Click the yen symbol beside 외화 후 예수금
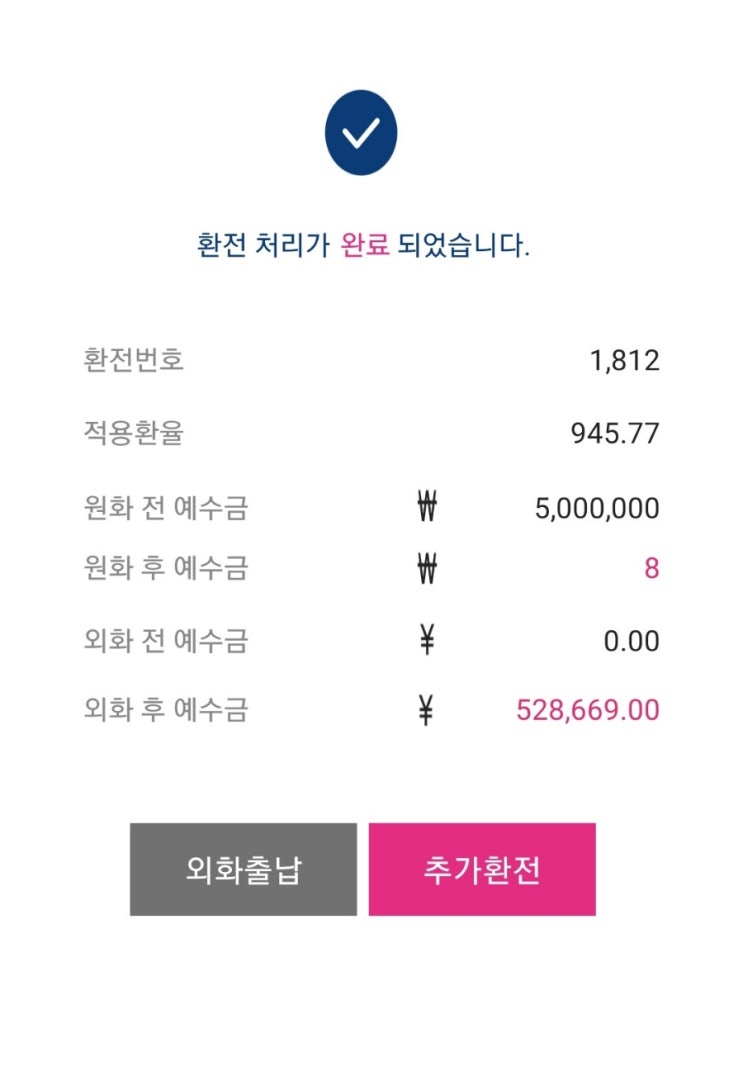Screen dimensions: 743x1090 (427, 710)
